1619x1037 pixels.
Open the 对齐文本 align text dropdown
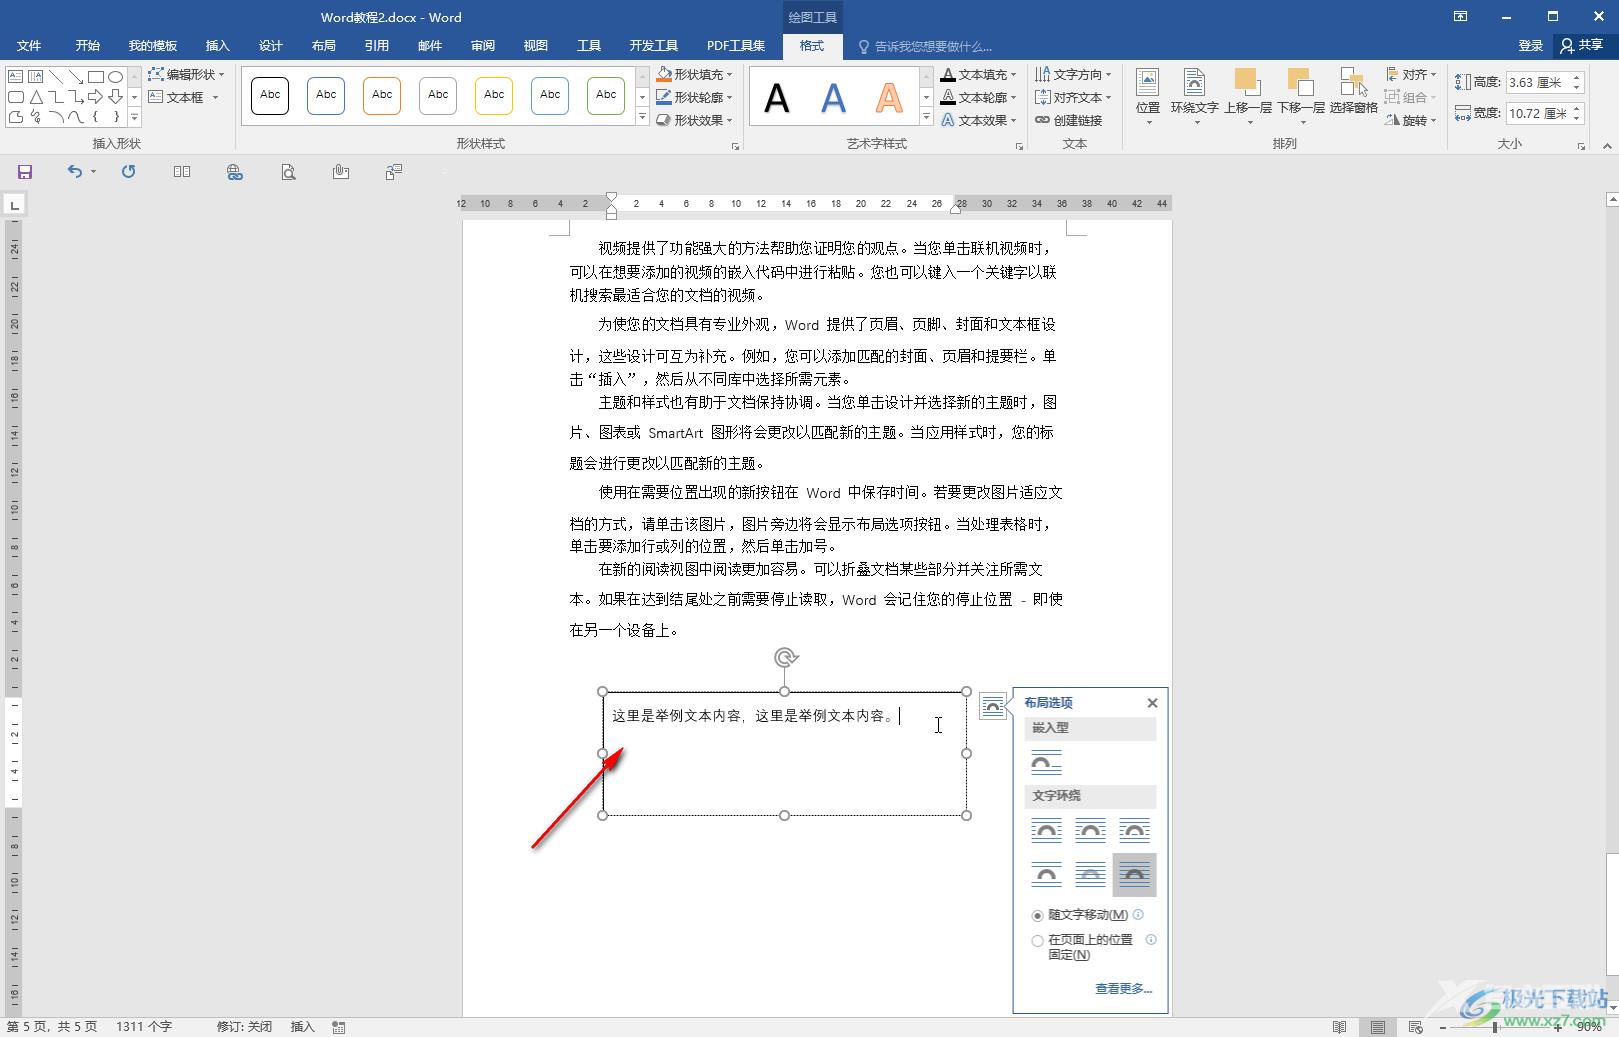coord(1073,97)
